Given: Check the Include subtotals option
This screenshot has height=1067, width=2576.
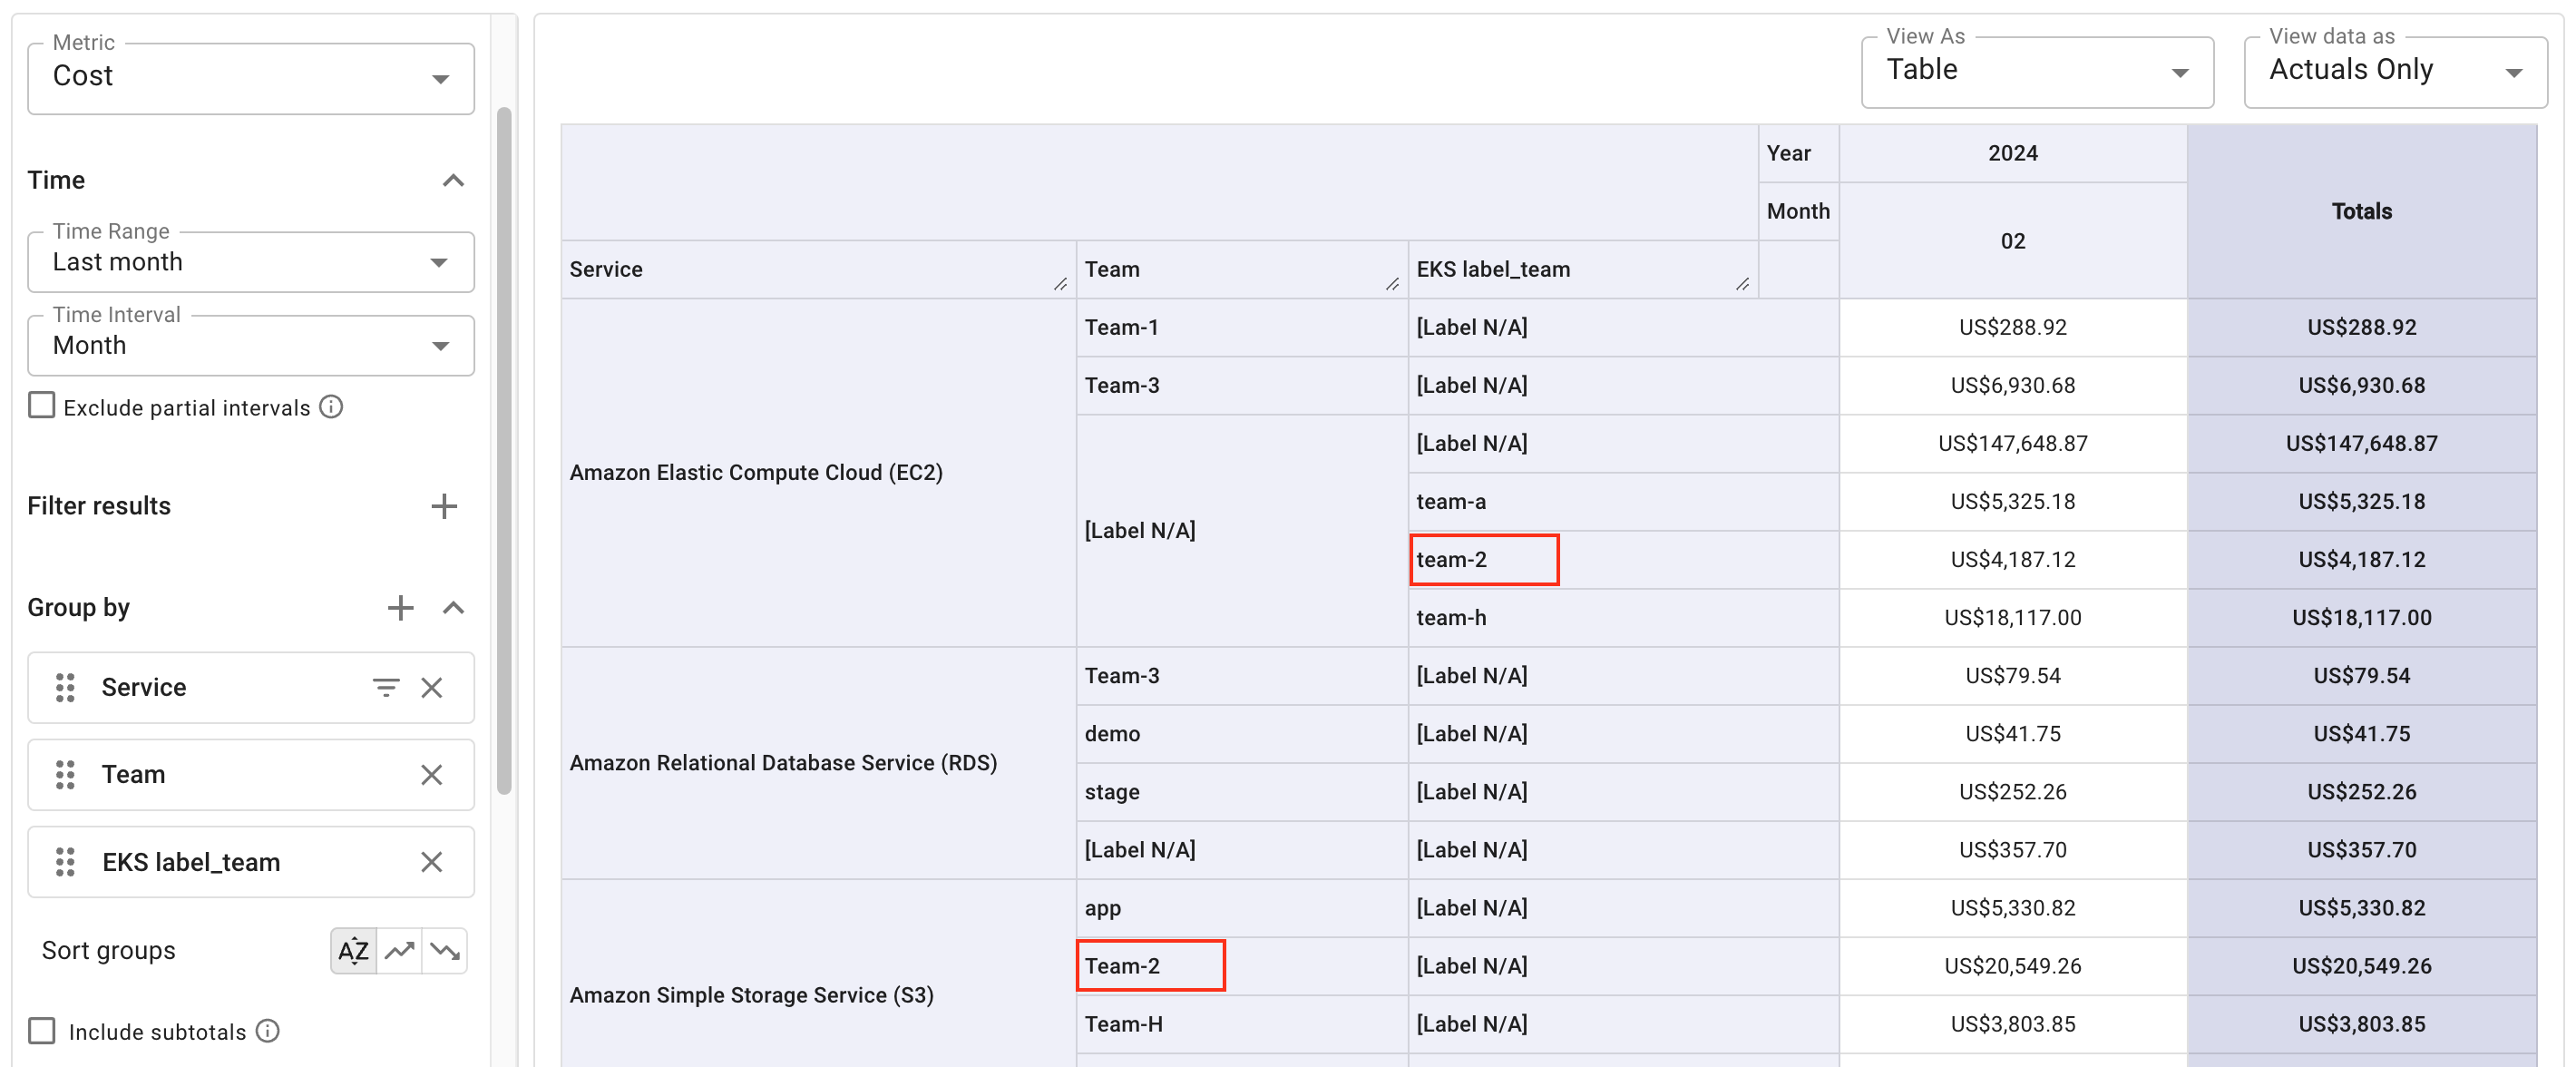Looking at the screenshot, I should [41, 1030].
